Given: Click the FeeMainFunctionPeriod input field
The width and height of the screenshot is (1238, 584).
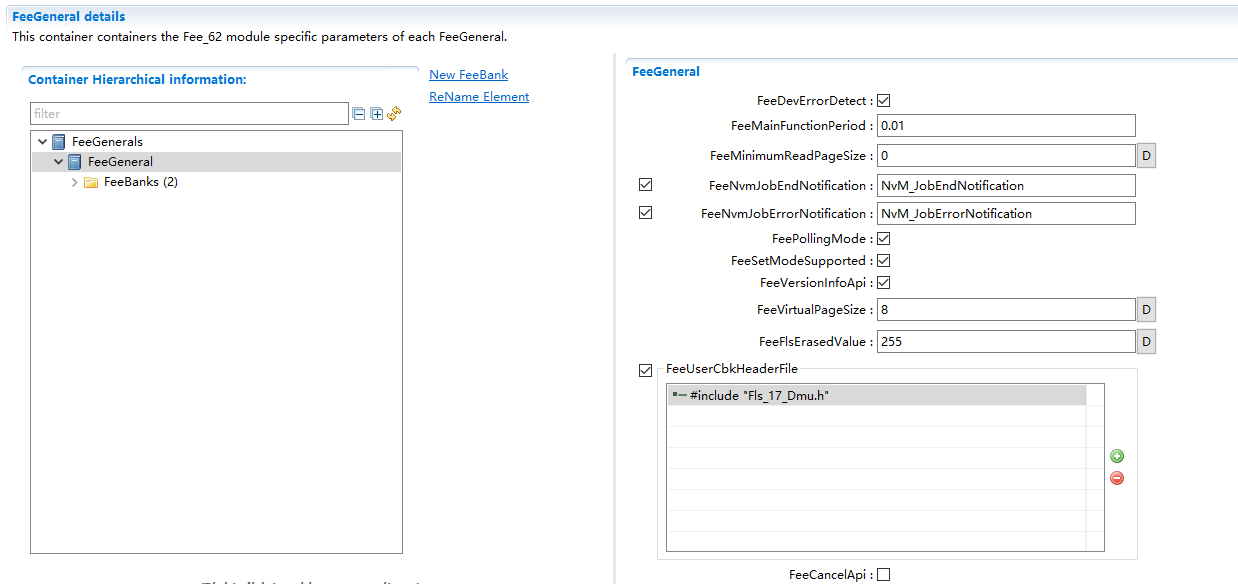Looking at the screenshot, I should [x=1005, y=126].
